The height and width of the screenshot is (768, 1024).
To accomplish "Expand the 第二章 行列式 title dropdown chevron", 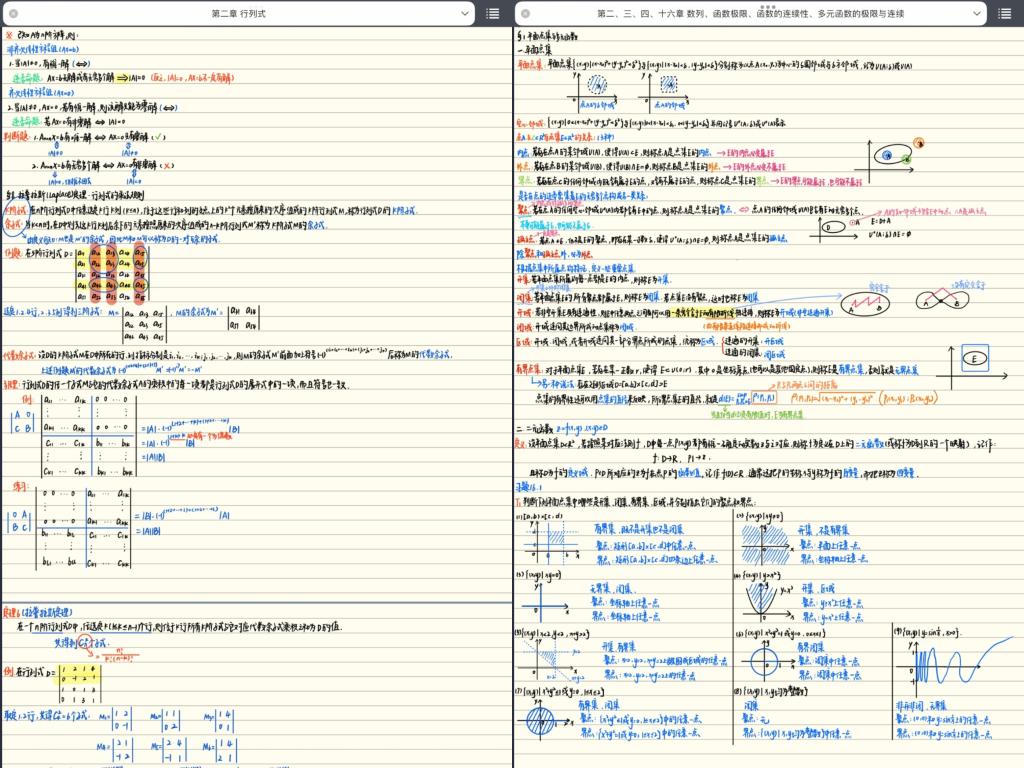I will coord(463,13).
